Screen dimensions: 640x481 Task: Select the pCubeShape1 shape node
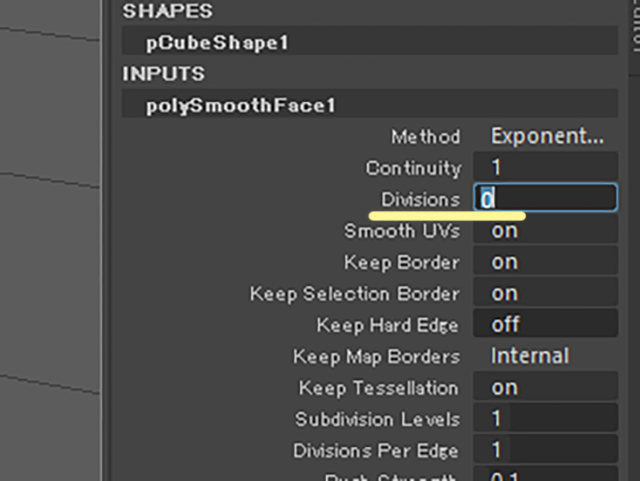pos(370,42)
